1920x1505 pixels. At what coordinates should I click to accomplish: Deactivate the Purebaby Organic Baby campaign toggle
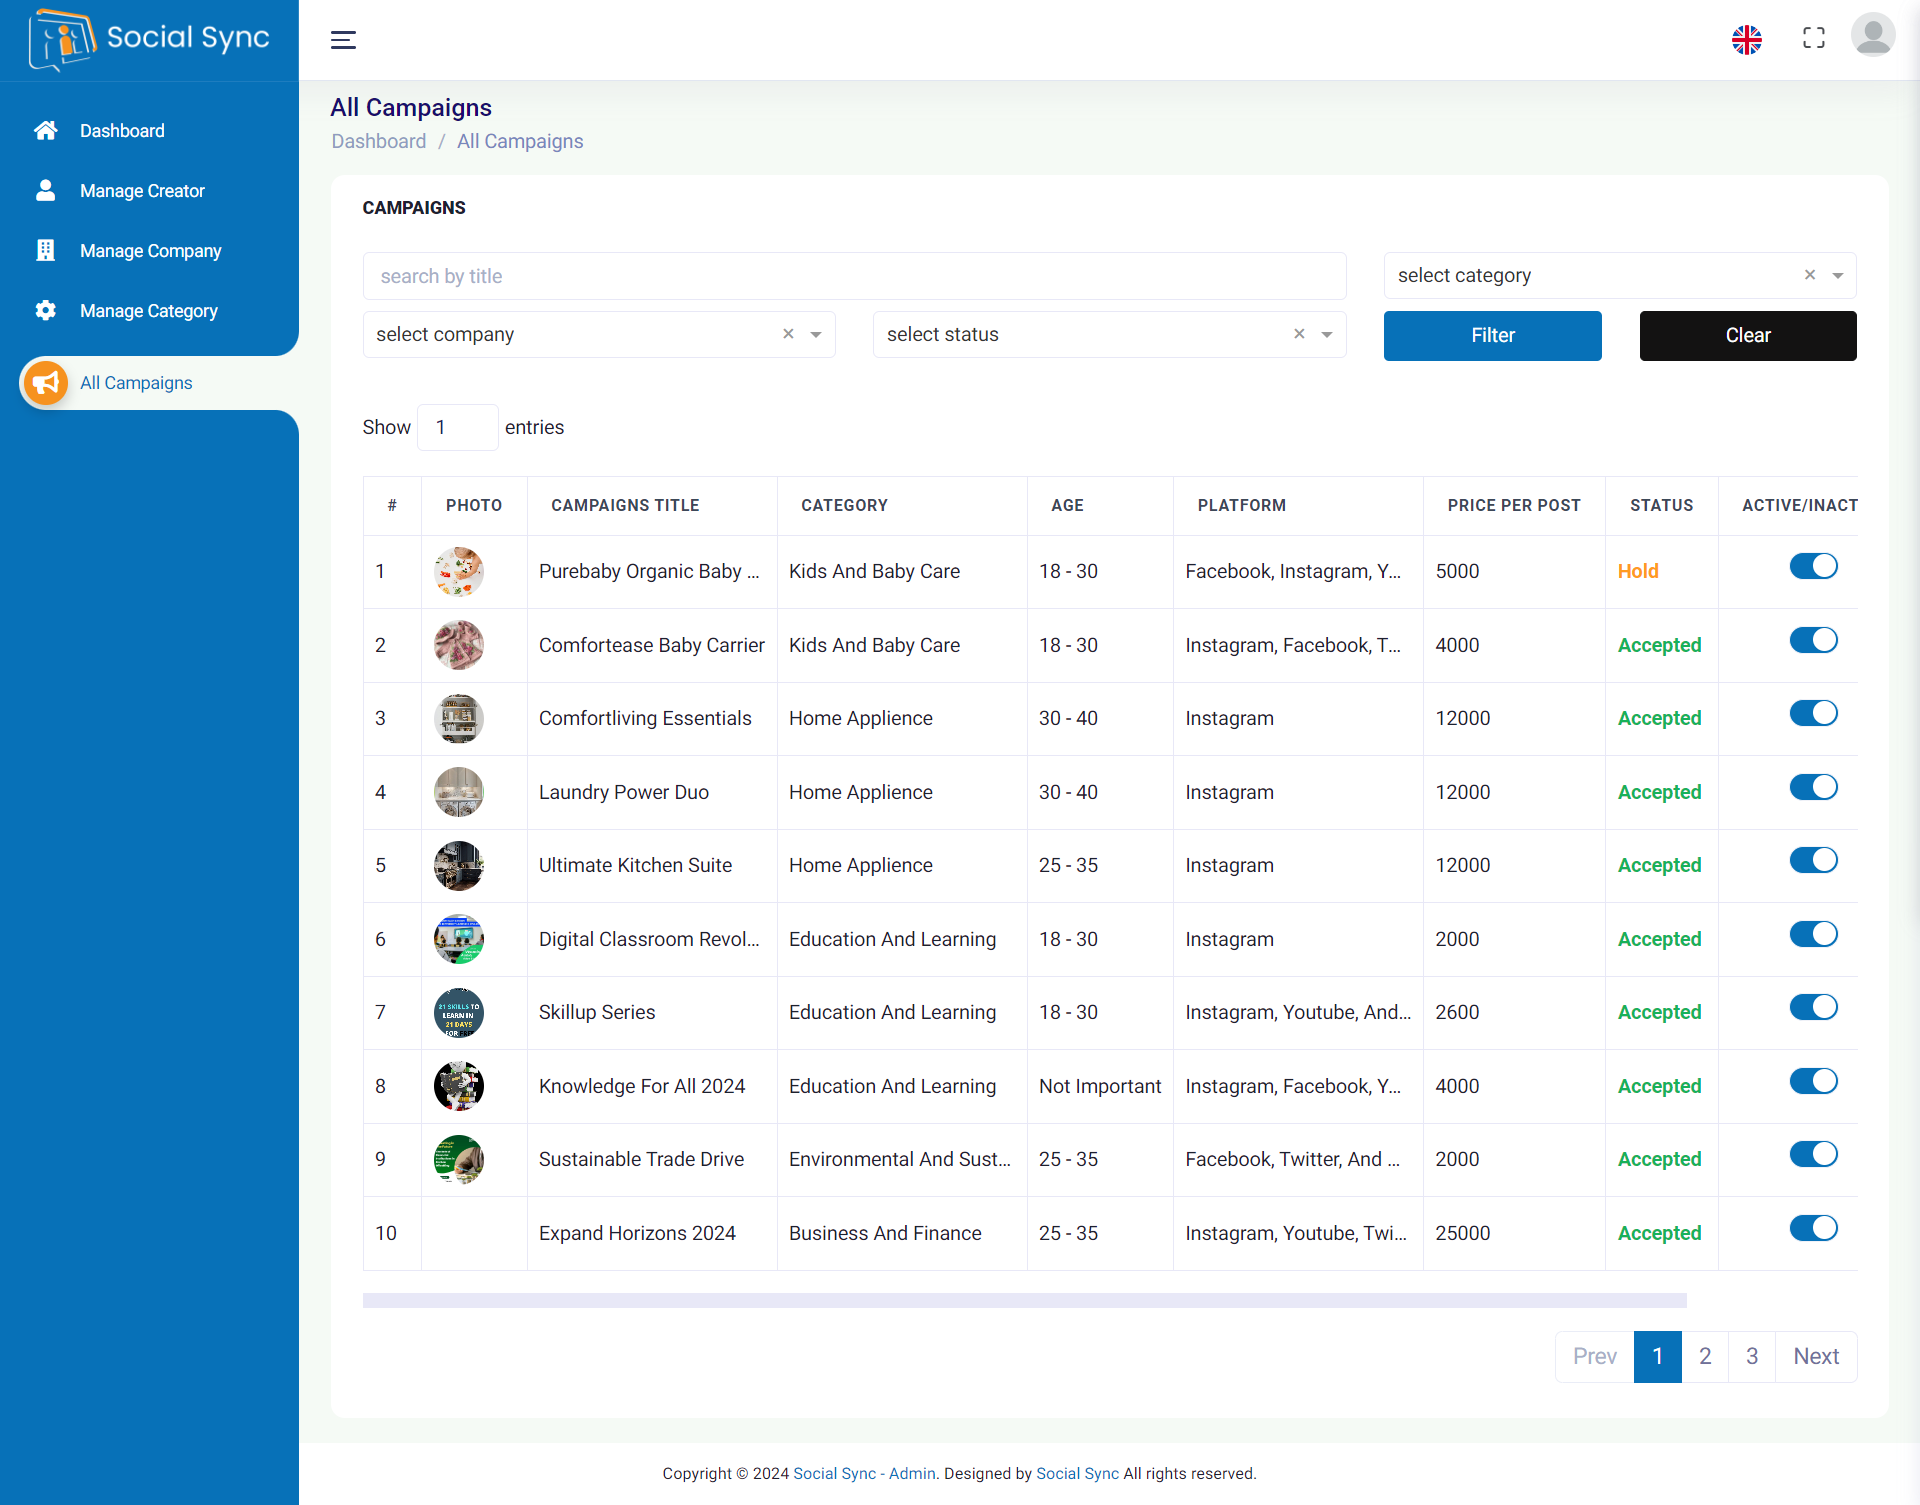1813,566
